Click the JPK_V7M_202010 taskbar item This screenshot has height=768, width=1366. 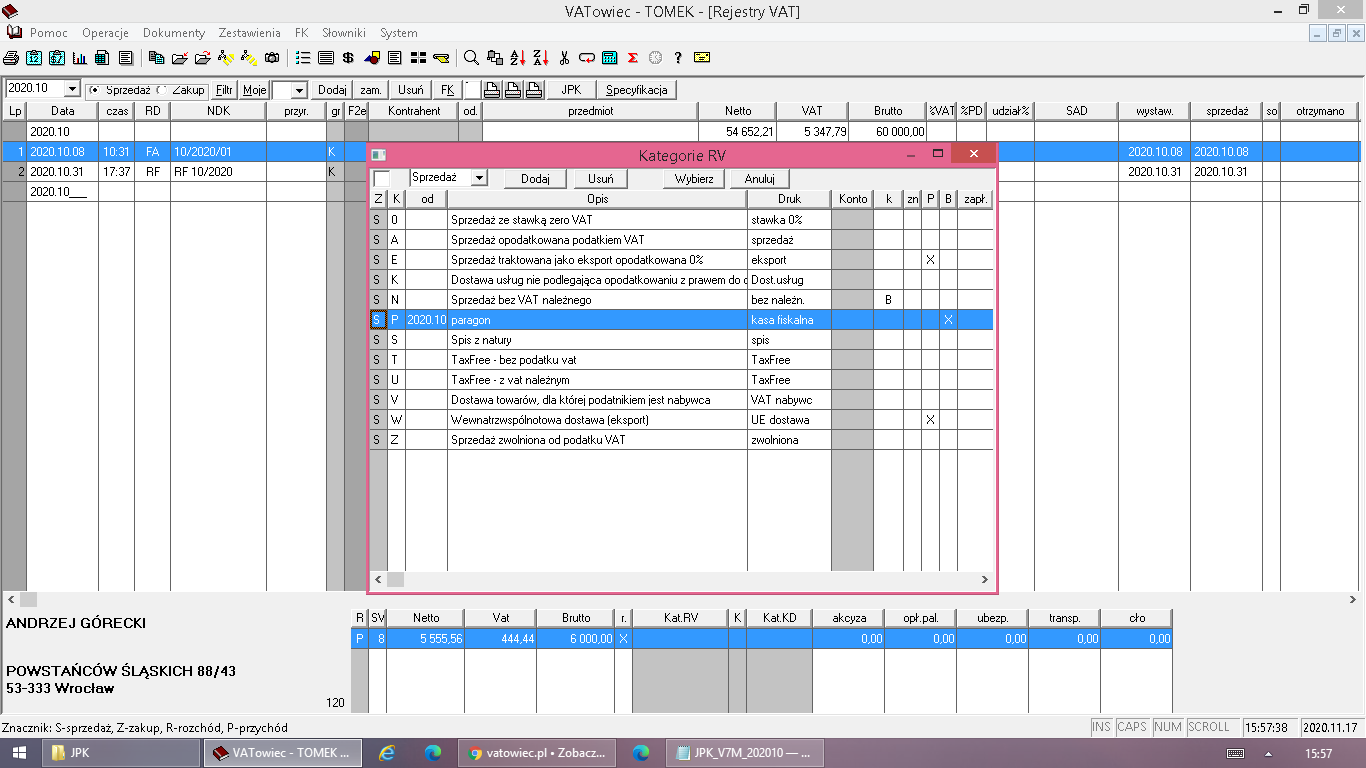[743, 753]
